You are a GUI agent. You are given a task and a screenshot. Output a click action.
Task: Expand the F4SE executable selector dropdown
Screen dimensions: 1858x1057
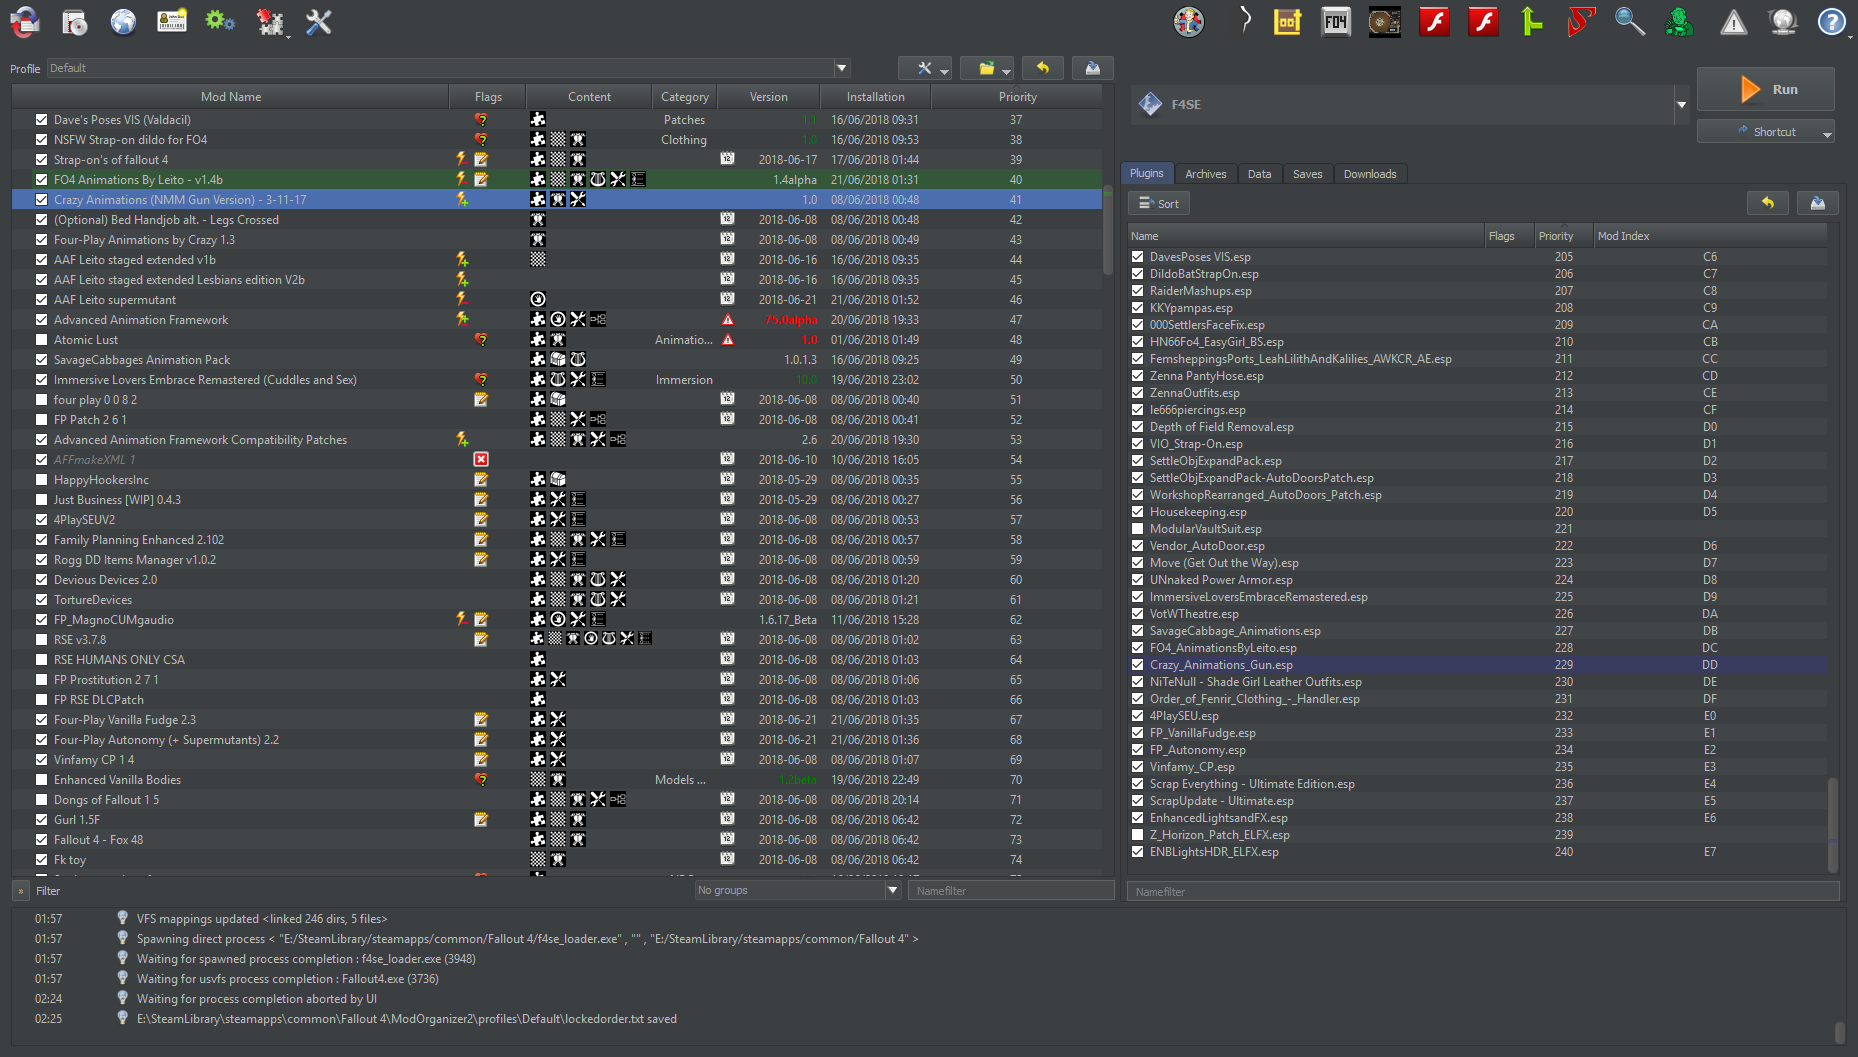click(1681, 104)
